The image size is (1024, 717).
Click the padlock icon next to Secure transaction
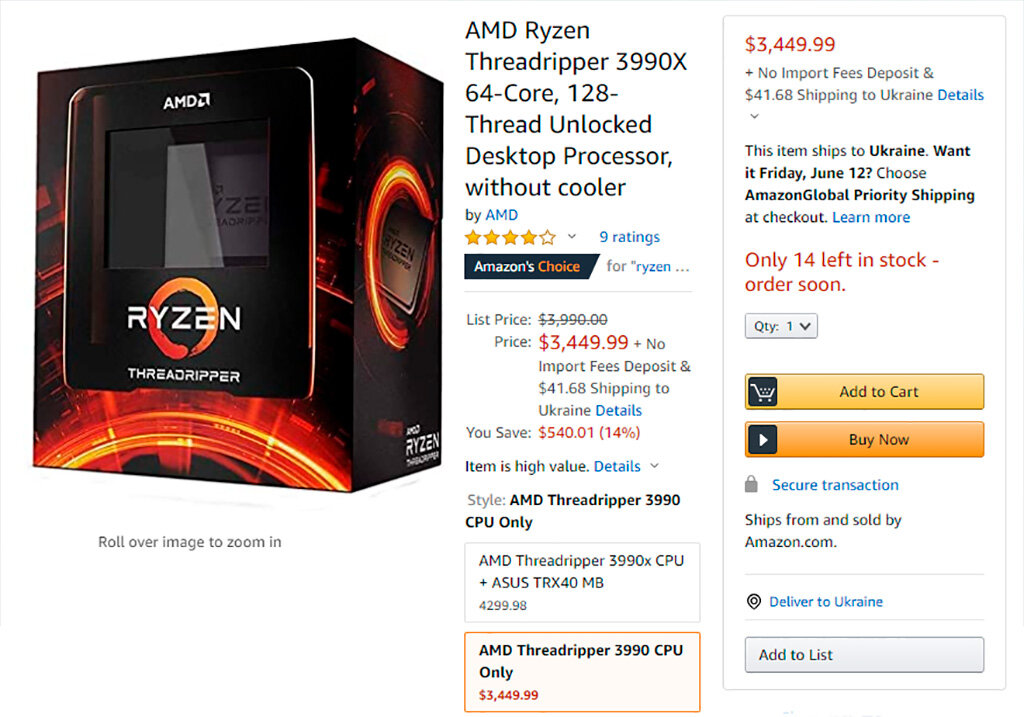coord(750,485)
